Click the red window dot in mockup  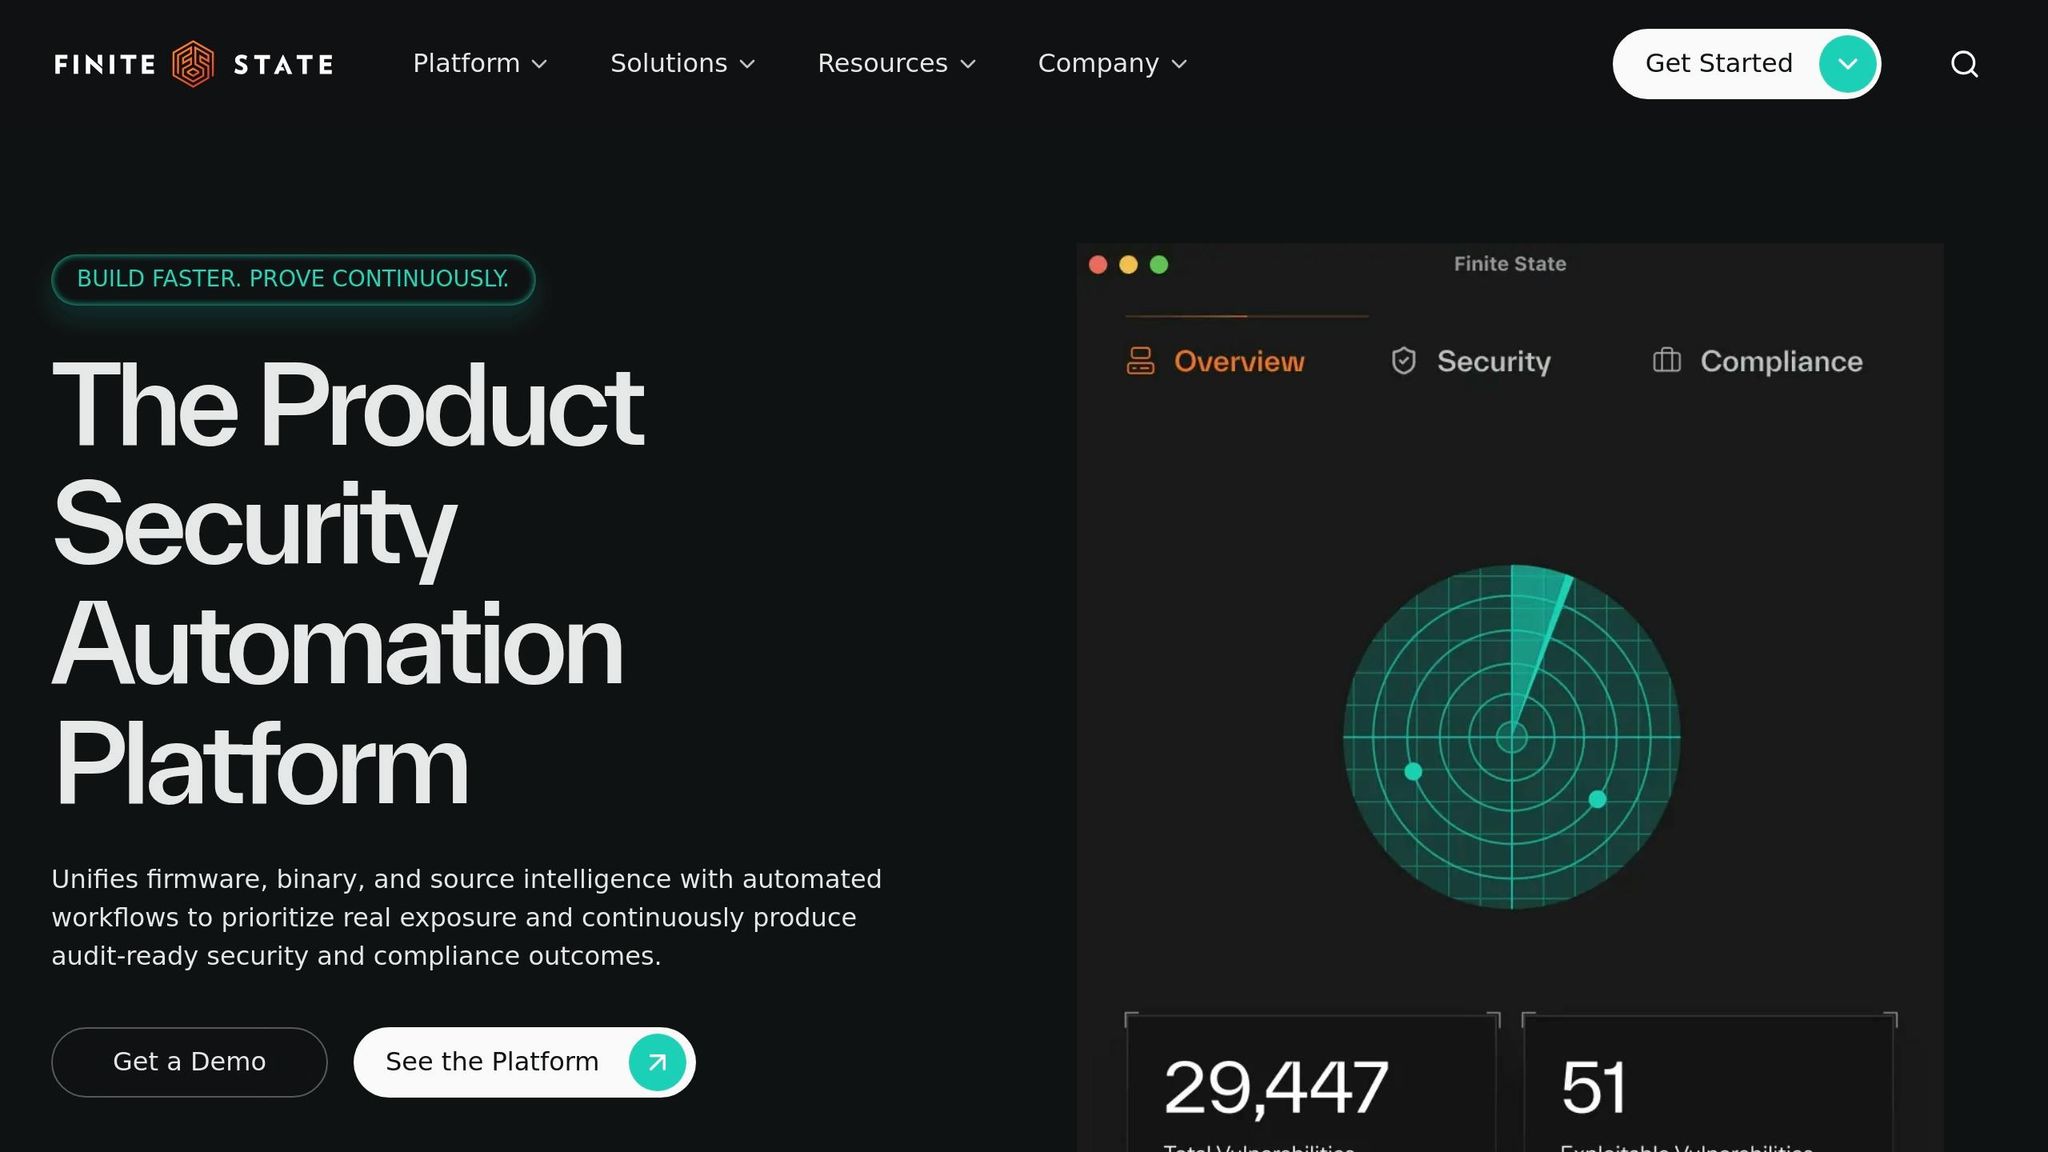[1098, 265]
